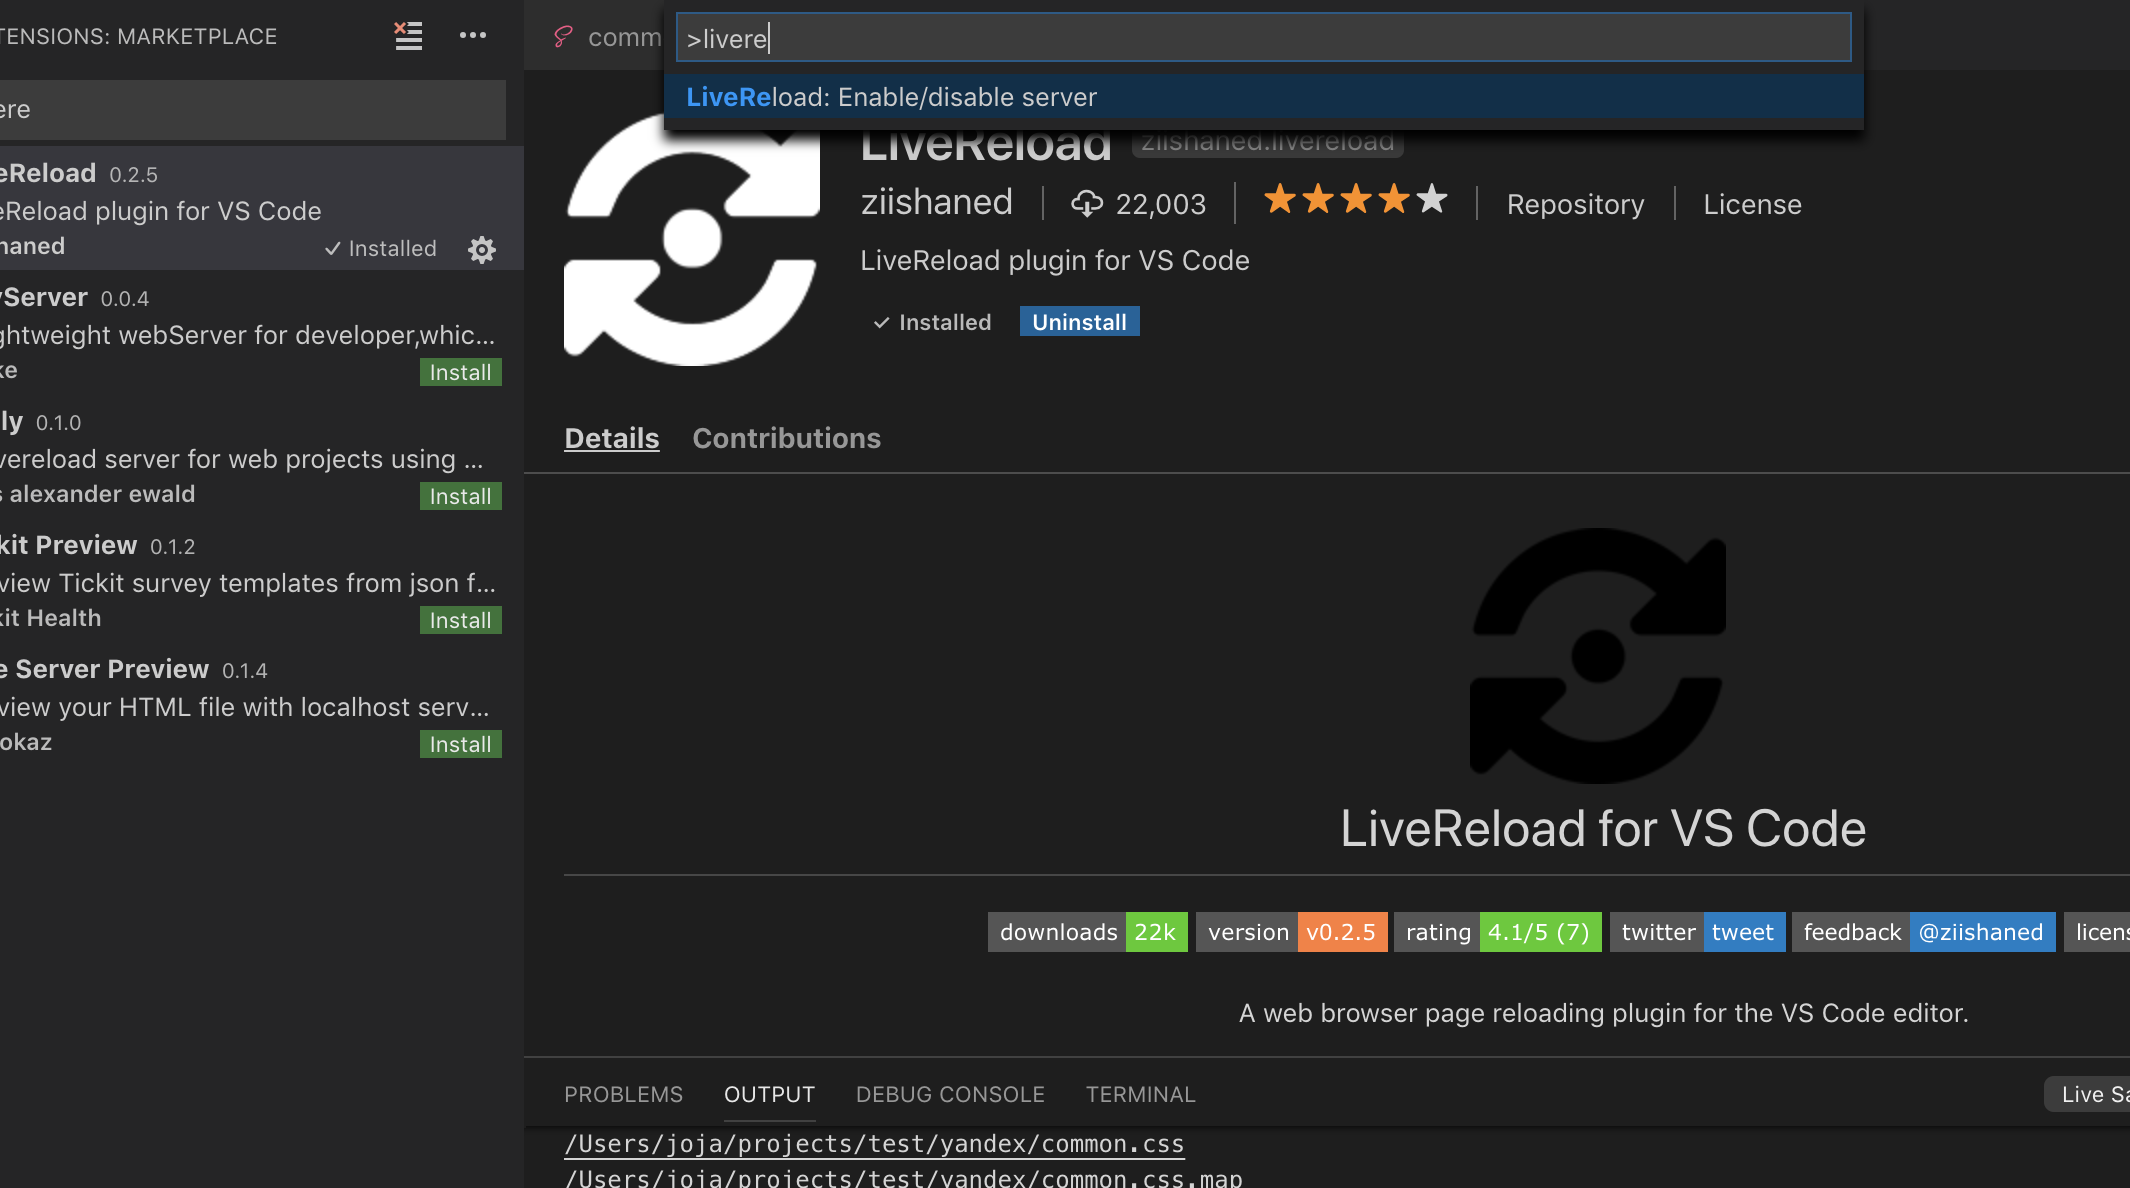Install the Live Server Preview extension
This screenshot has height=1188, width=2130.
click(460, 744)
